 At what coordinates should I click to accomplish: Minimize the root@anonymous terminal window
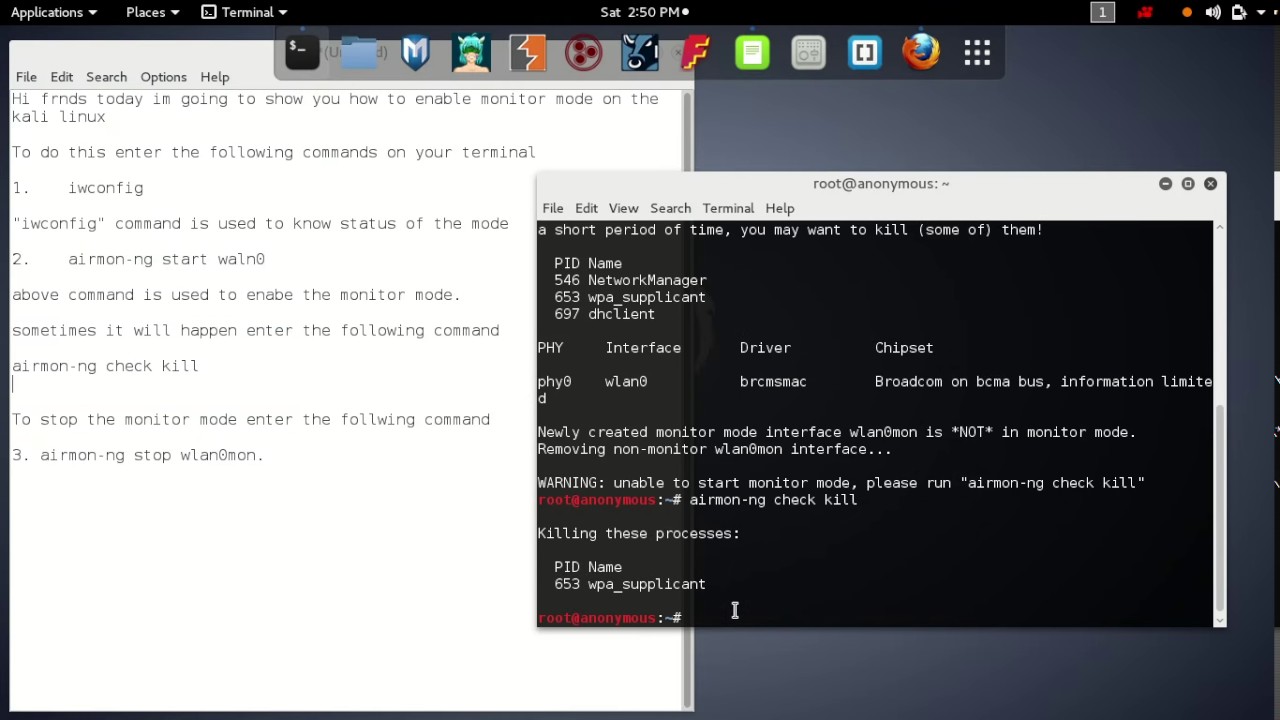click(1165, 184)
